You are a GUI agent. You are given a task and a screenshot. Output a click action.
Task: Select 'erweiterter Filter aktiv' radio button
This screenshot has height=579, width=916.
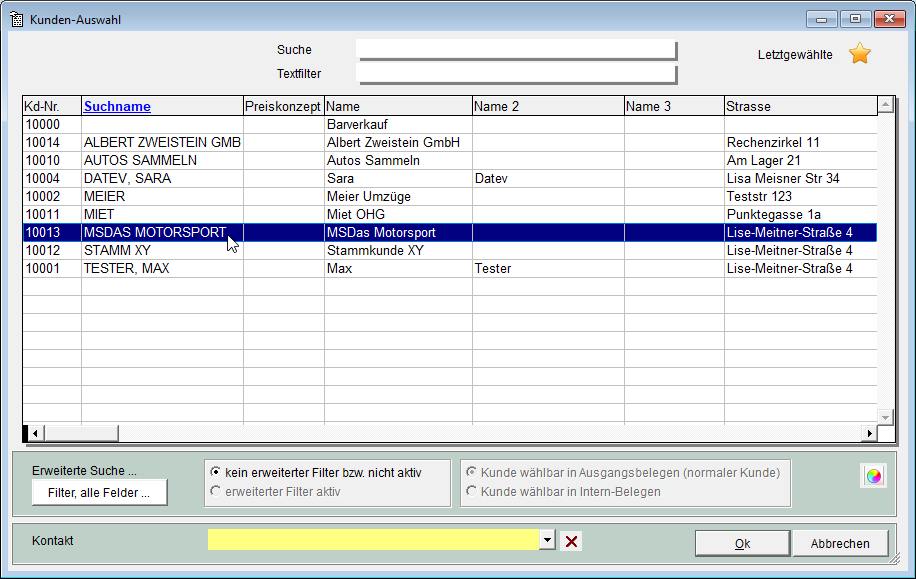tap(216, 491)
